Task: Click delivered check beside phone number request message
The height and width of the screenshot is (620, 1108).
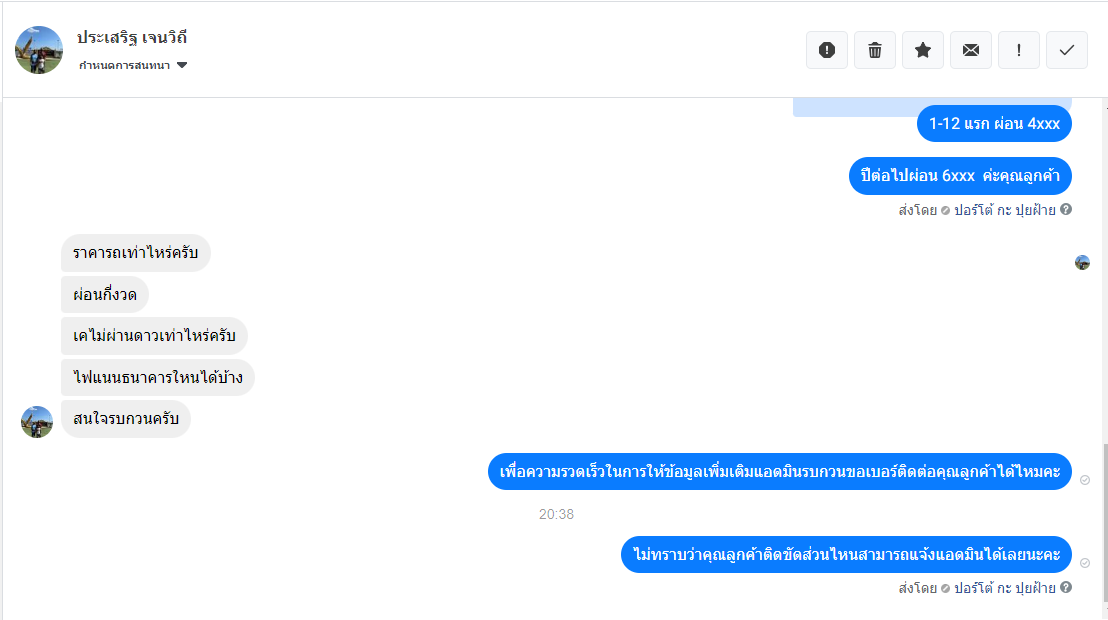Action: pos(1085,480)
